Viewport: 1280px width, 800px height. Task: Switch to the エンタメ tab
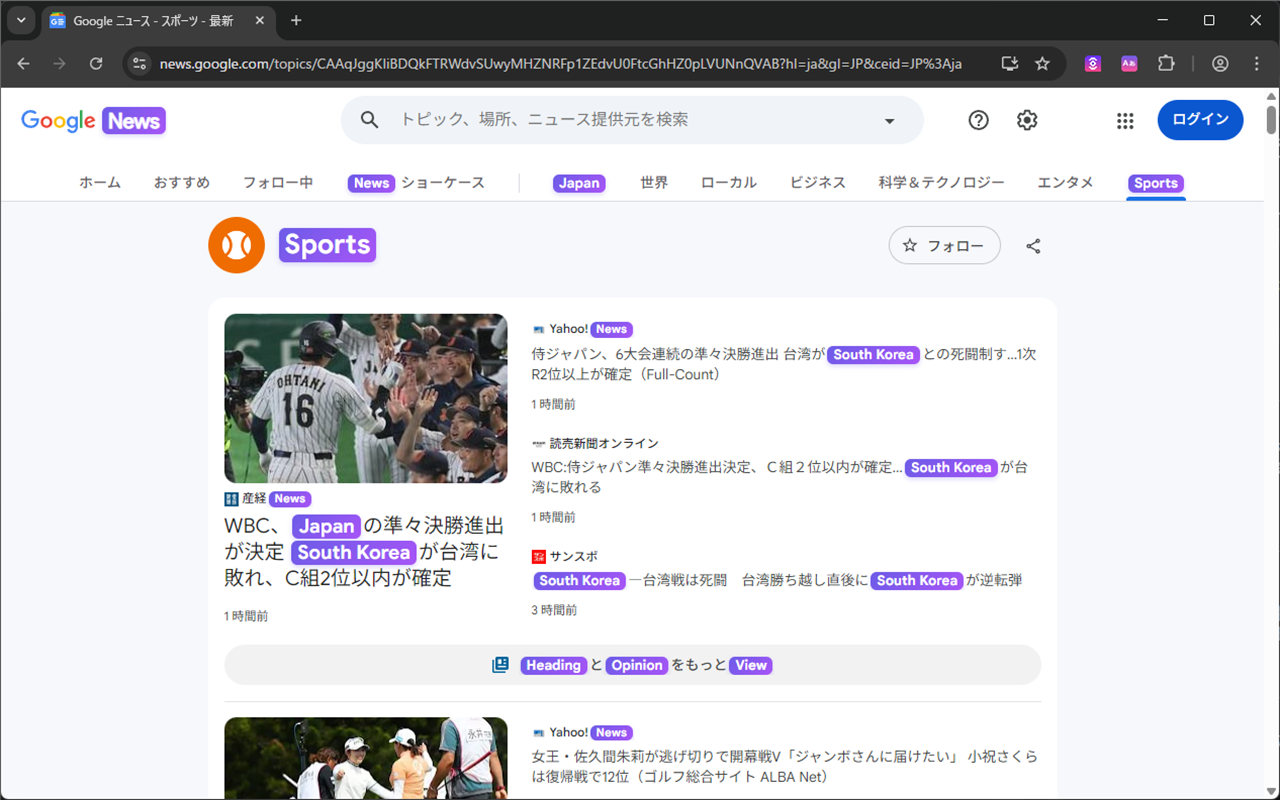click(1064, 182)
